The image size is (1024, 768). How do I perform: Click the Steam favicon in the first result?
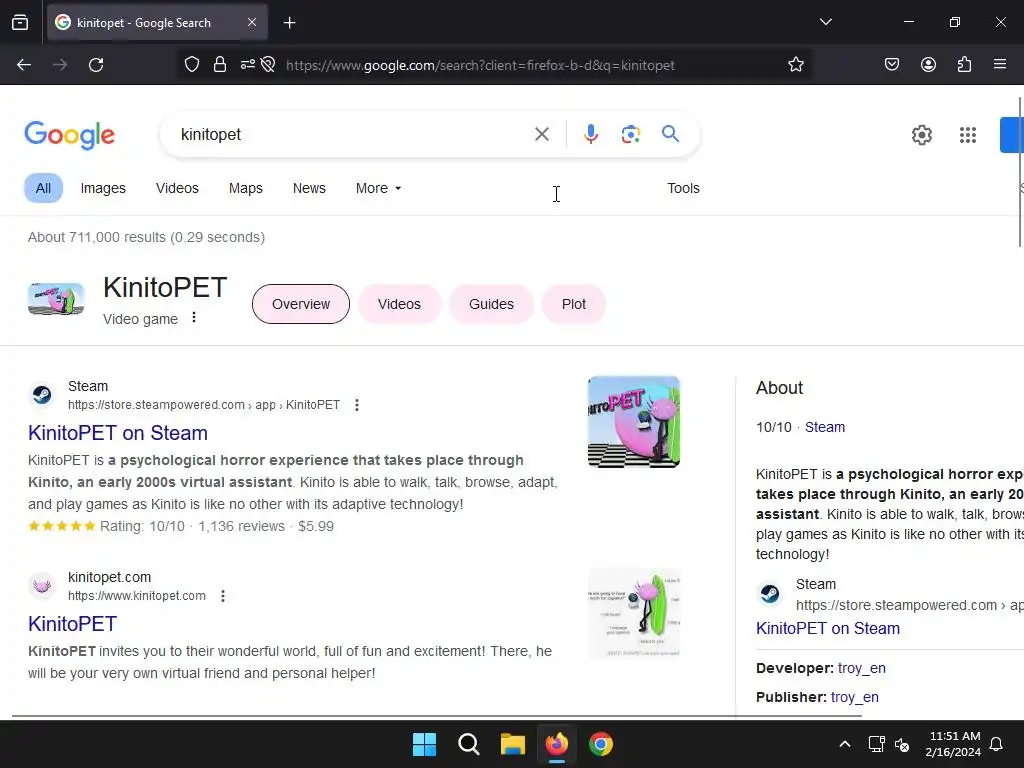click(x=42, y=394)
